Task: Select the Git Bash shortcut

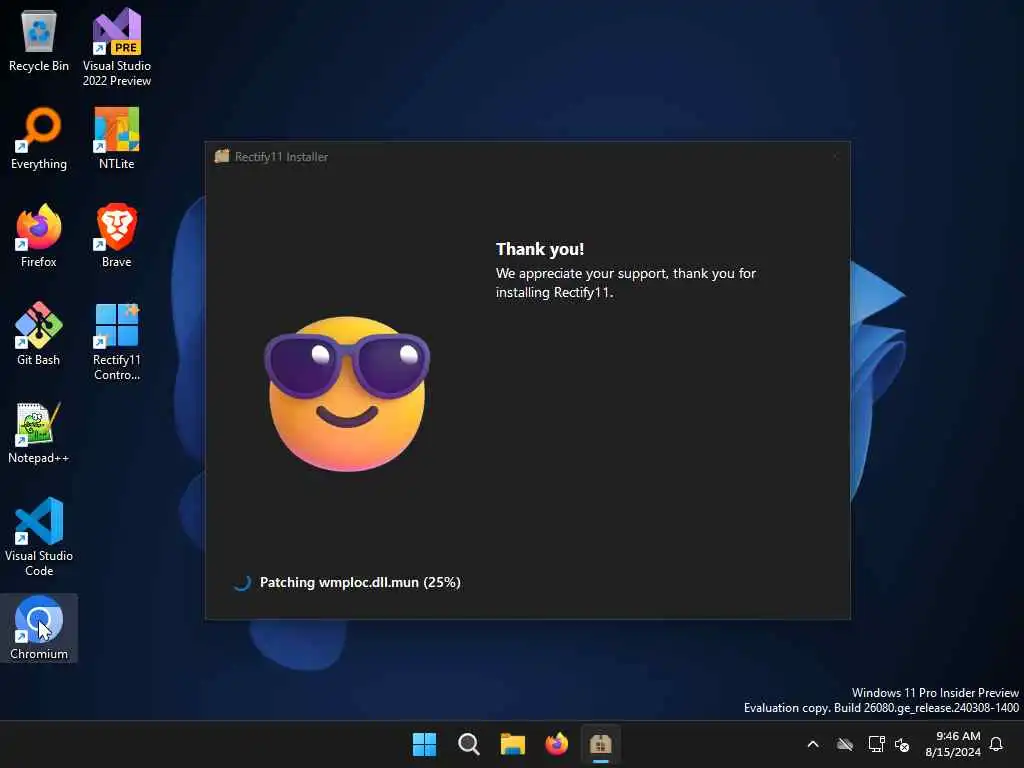Action: coord(39,334)
